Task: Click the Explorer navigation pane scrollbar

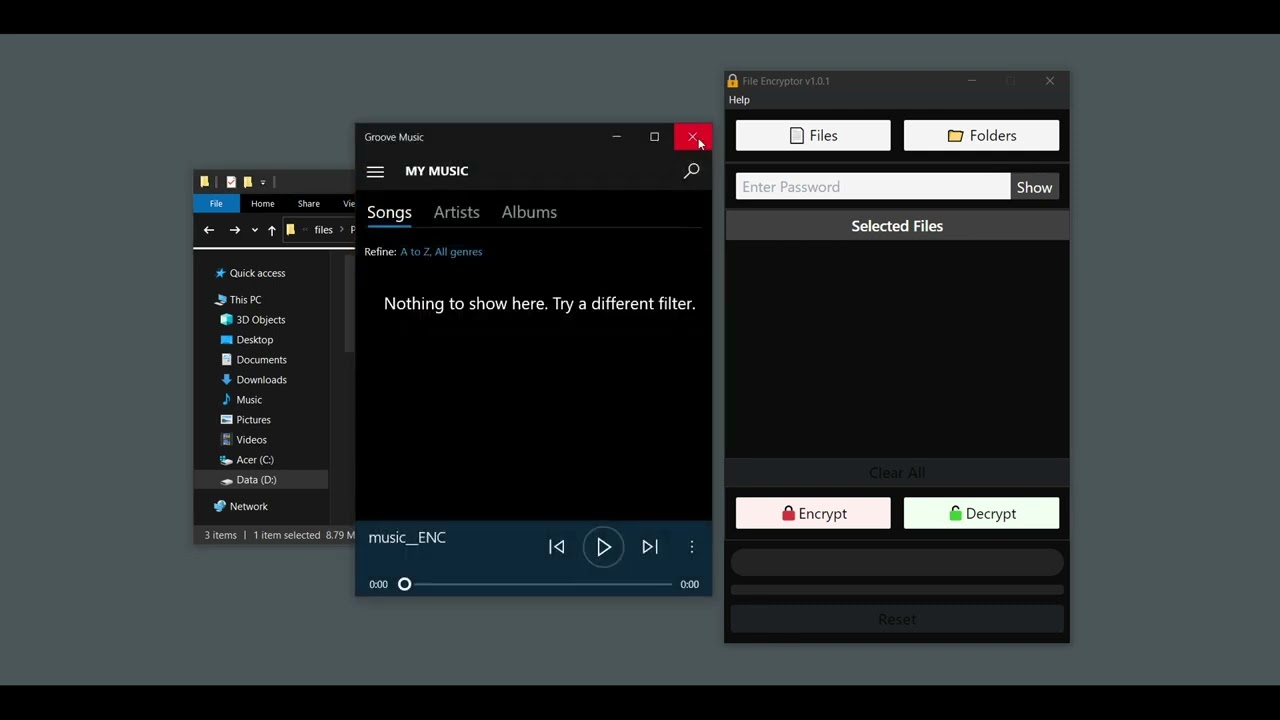Action: pos(349,305)
